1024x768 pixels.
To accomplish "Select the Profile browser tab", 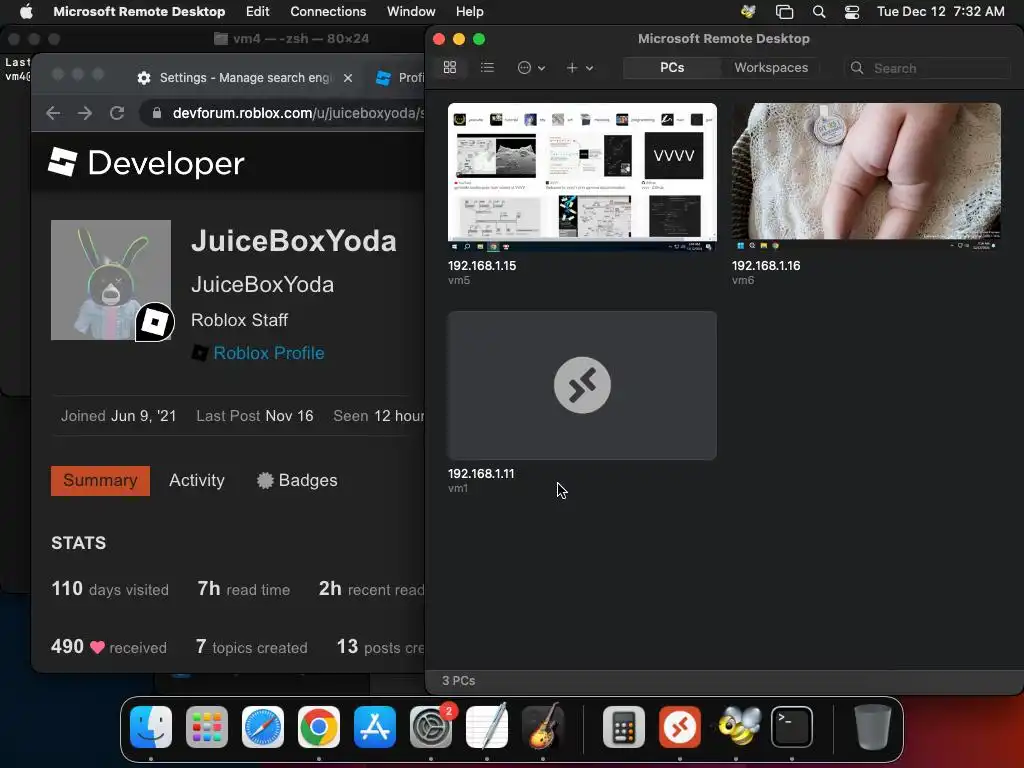I will pos(400,78).
